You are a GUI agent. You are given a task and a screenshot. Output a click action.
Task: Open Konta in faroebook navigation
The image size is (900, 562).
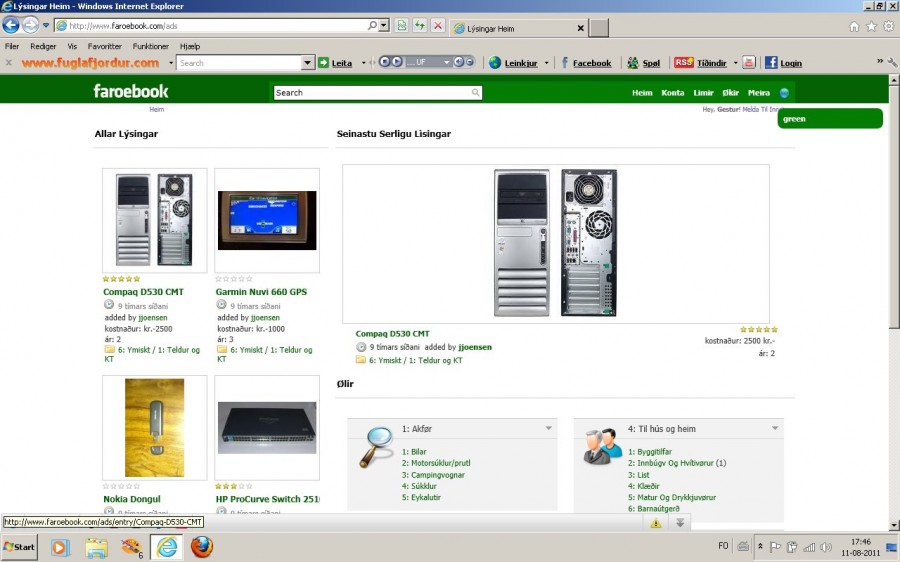point(673,92)
